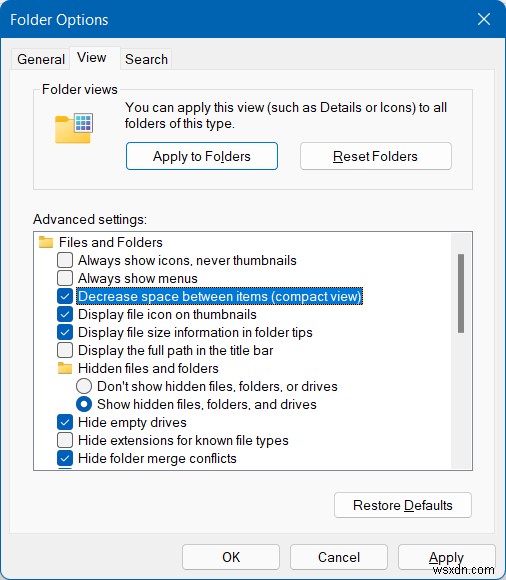Uncheck Display file icon on thumbnails
The height and width of the screenshot is (580, 506).
(65, 314)
